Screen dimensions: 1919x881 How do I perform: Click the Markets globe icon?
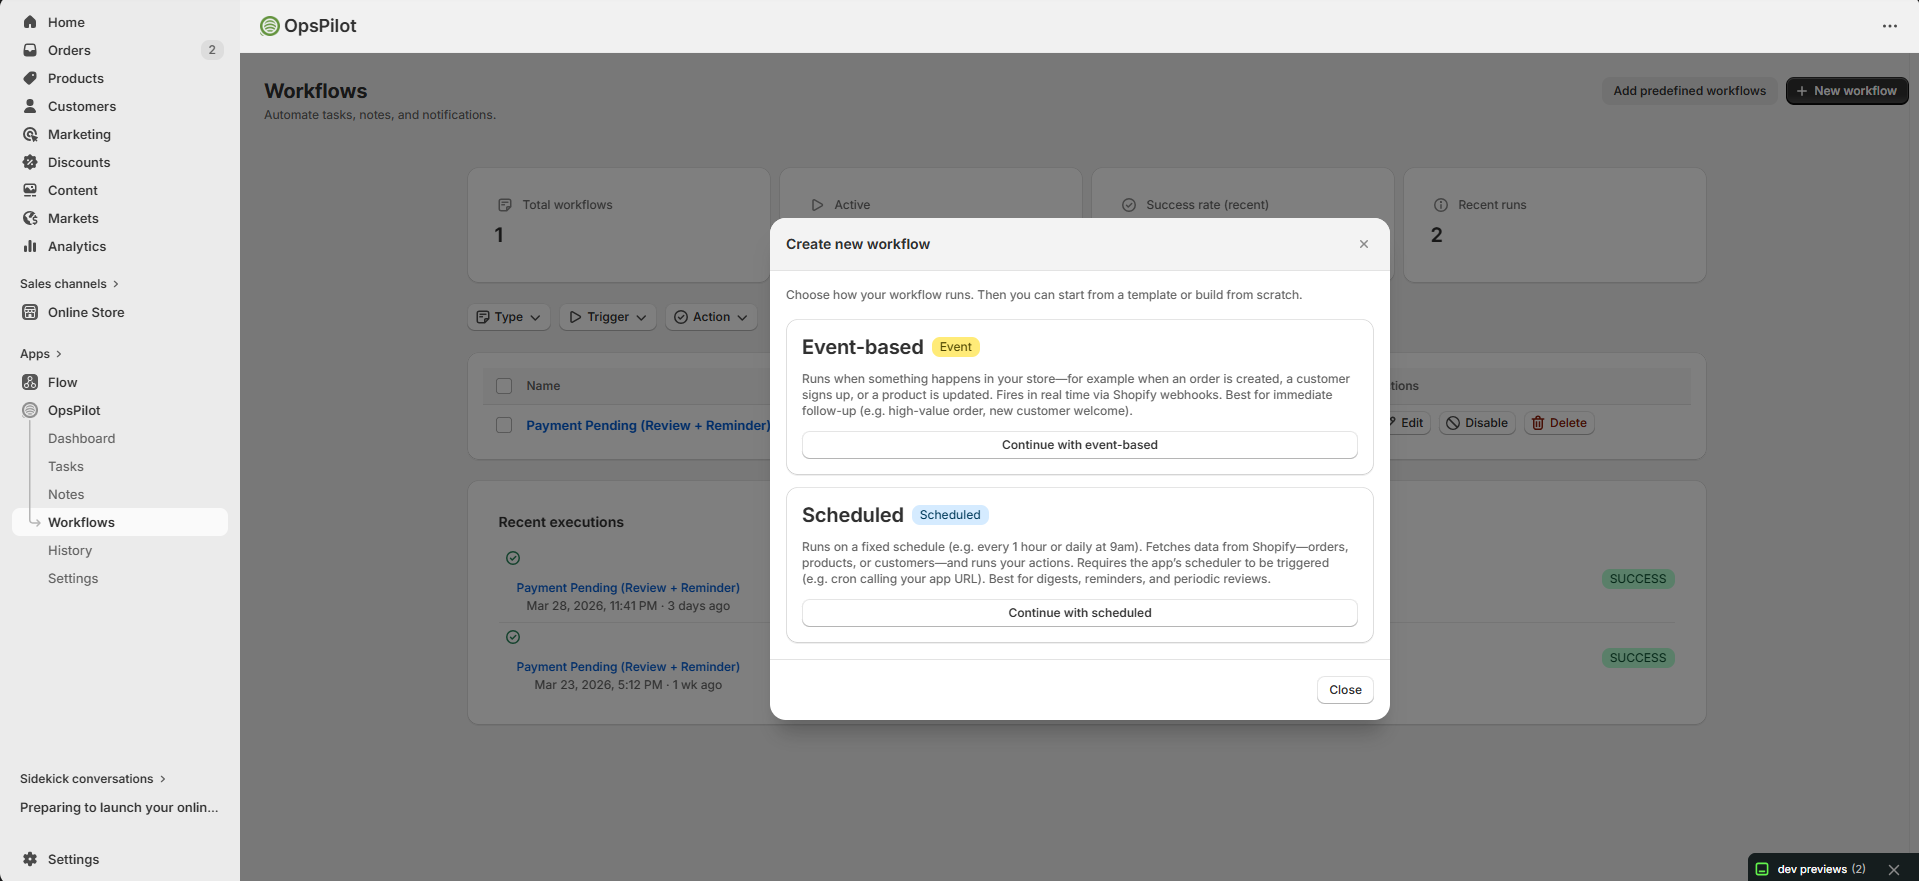[x=30, y=218]
